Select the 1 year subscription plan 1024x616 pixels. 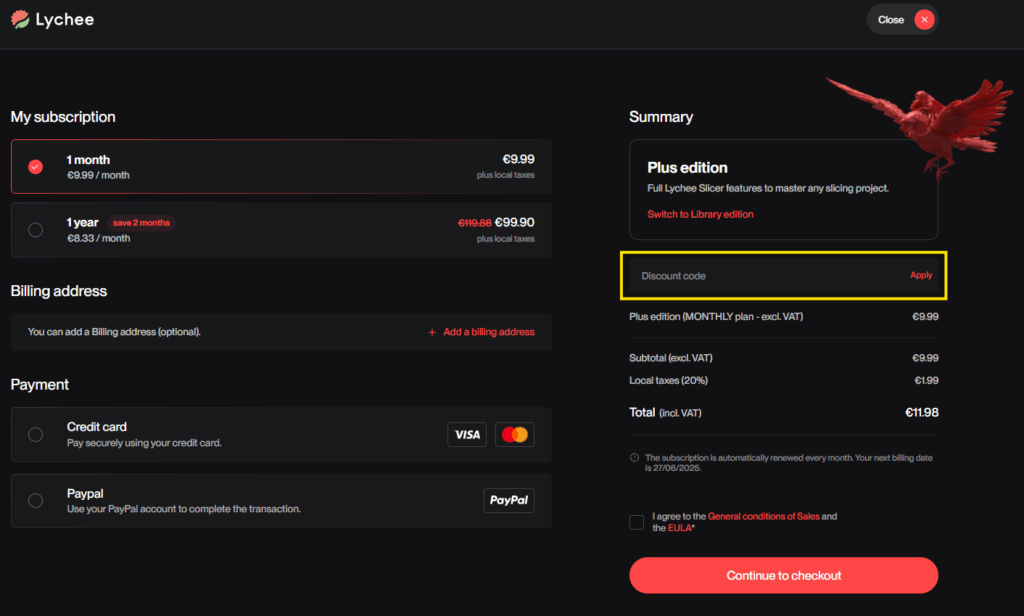[35, 229]
